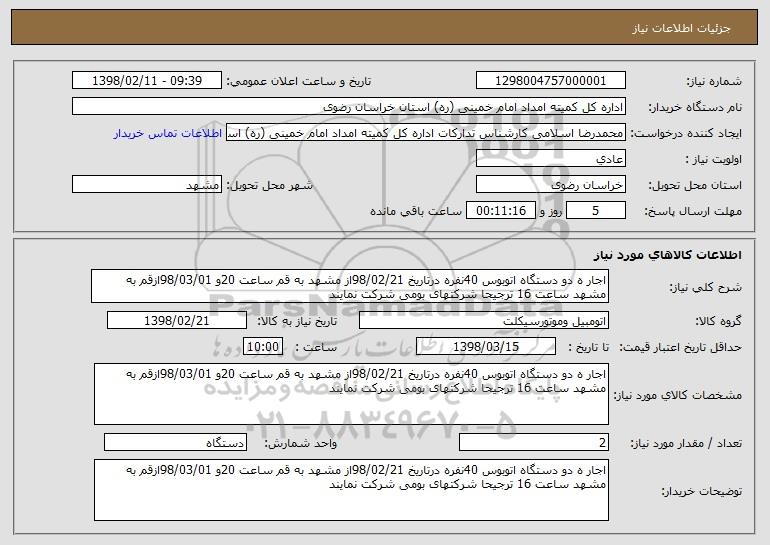Click the اولویت نیاز label
The height and width of the screenshot is (545, 770).
coord(714,160)
